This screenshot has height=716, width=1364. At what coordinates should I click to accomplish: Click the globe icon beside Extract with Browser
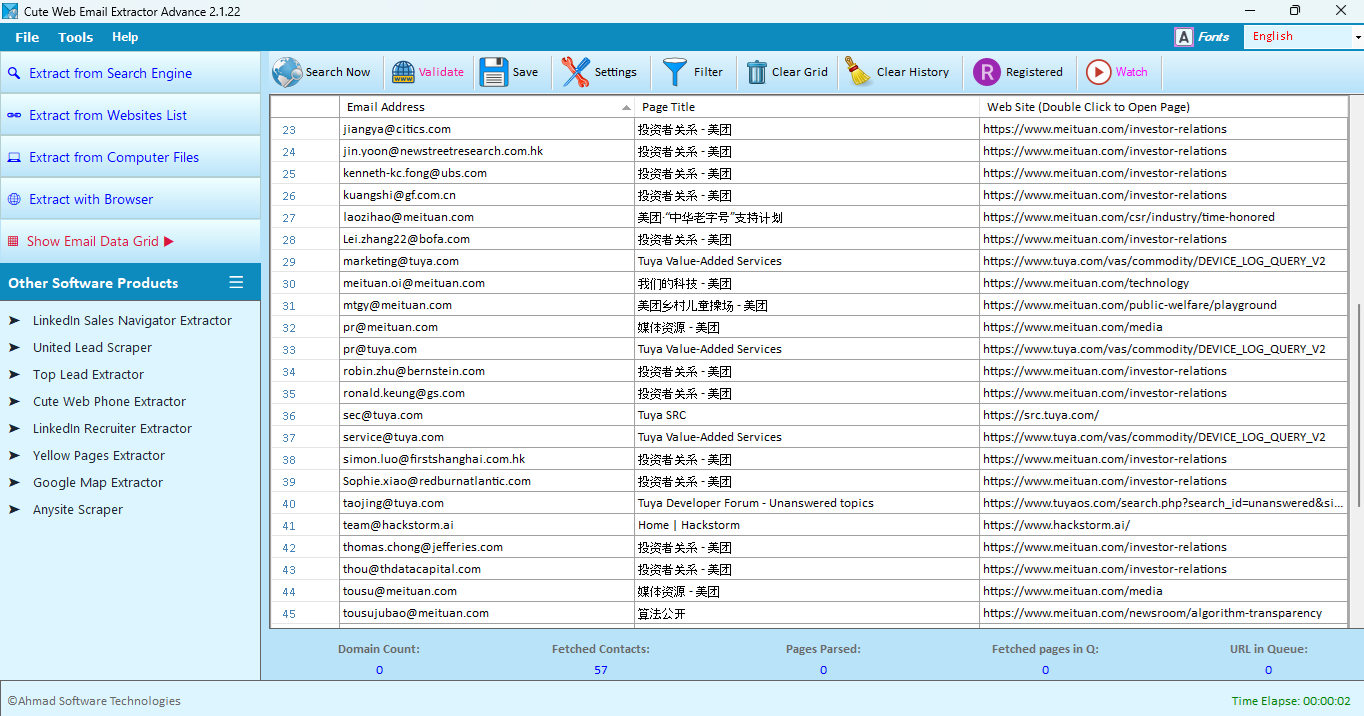pos(14,199)
